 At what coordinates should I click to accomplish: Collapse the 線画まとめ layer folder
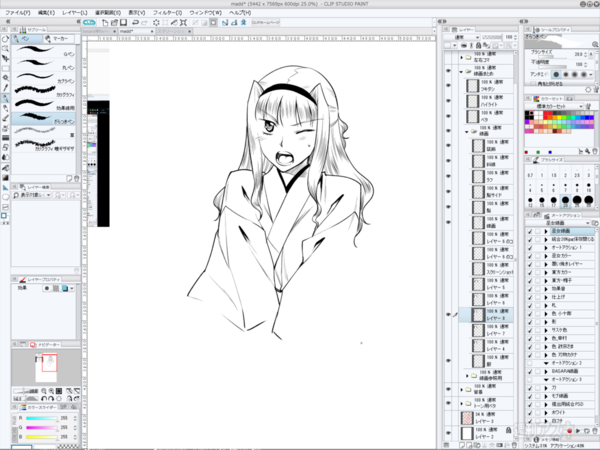[x=461, y=71]
